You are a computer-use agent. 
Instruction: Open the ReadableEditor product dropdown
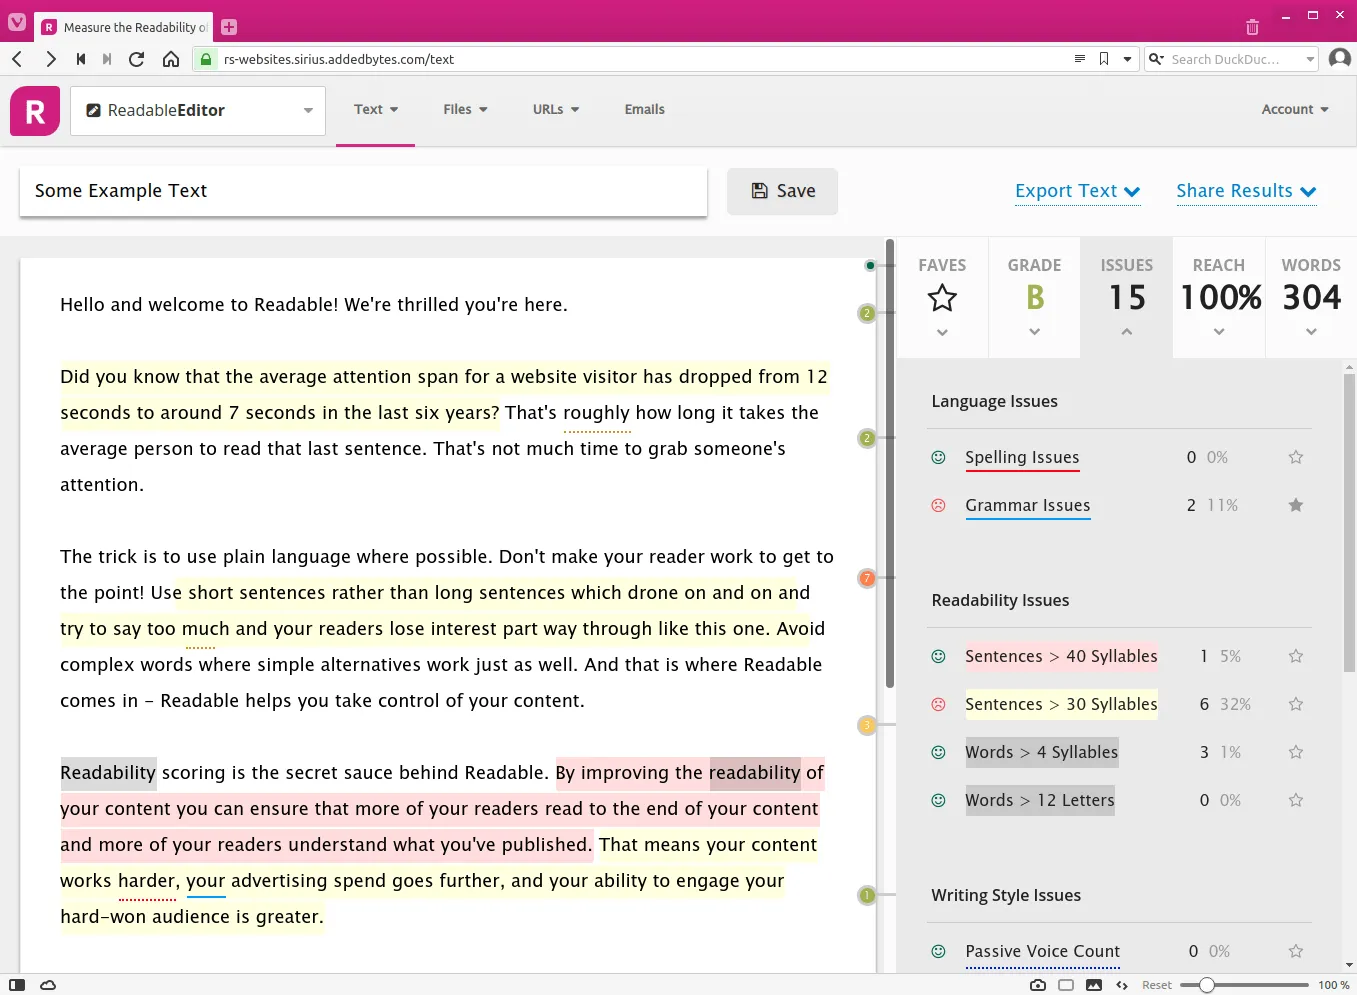pos(198,111)
